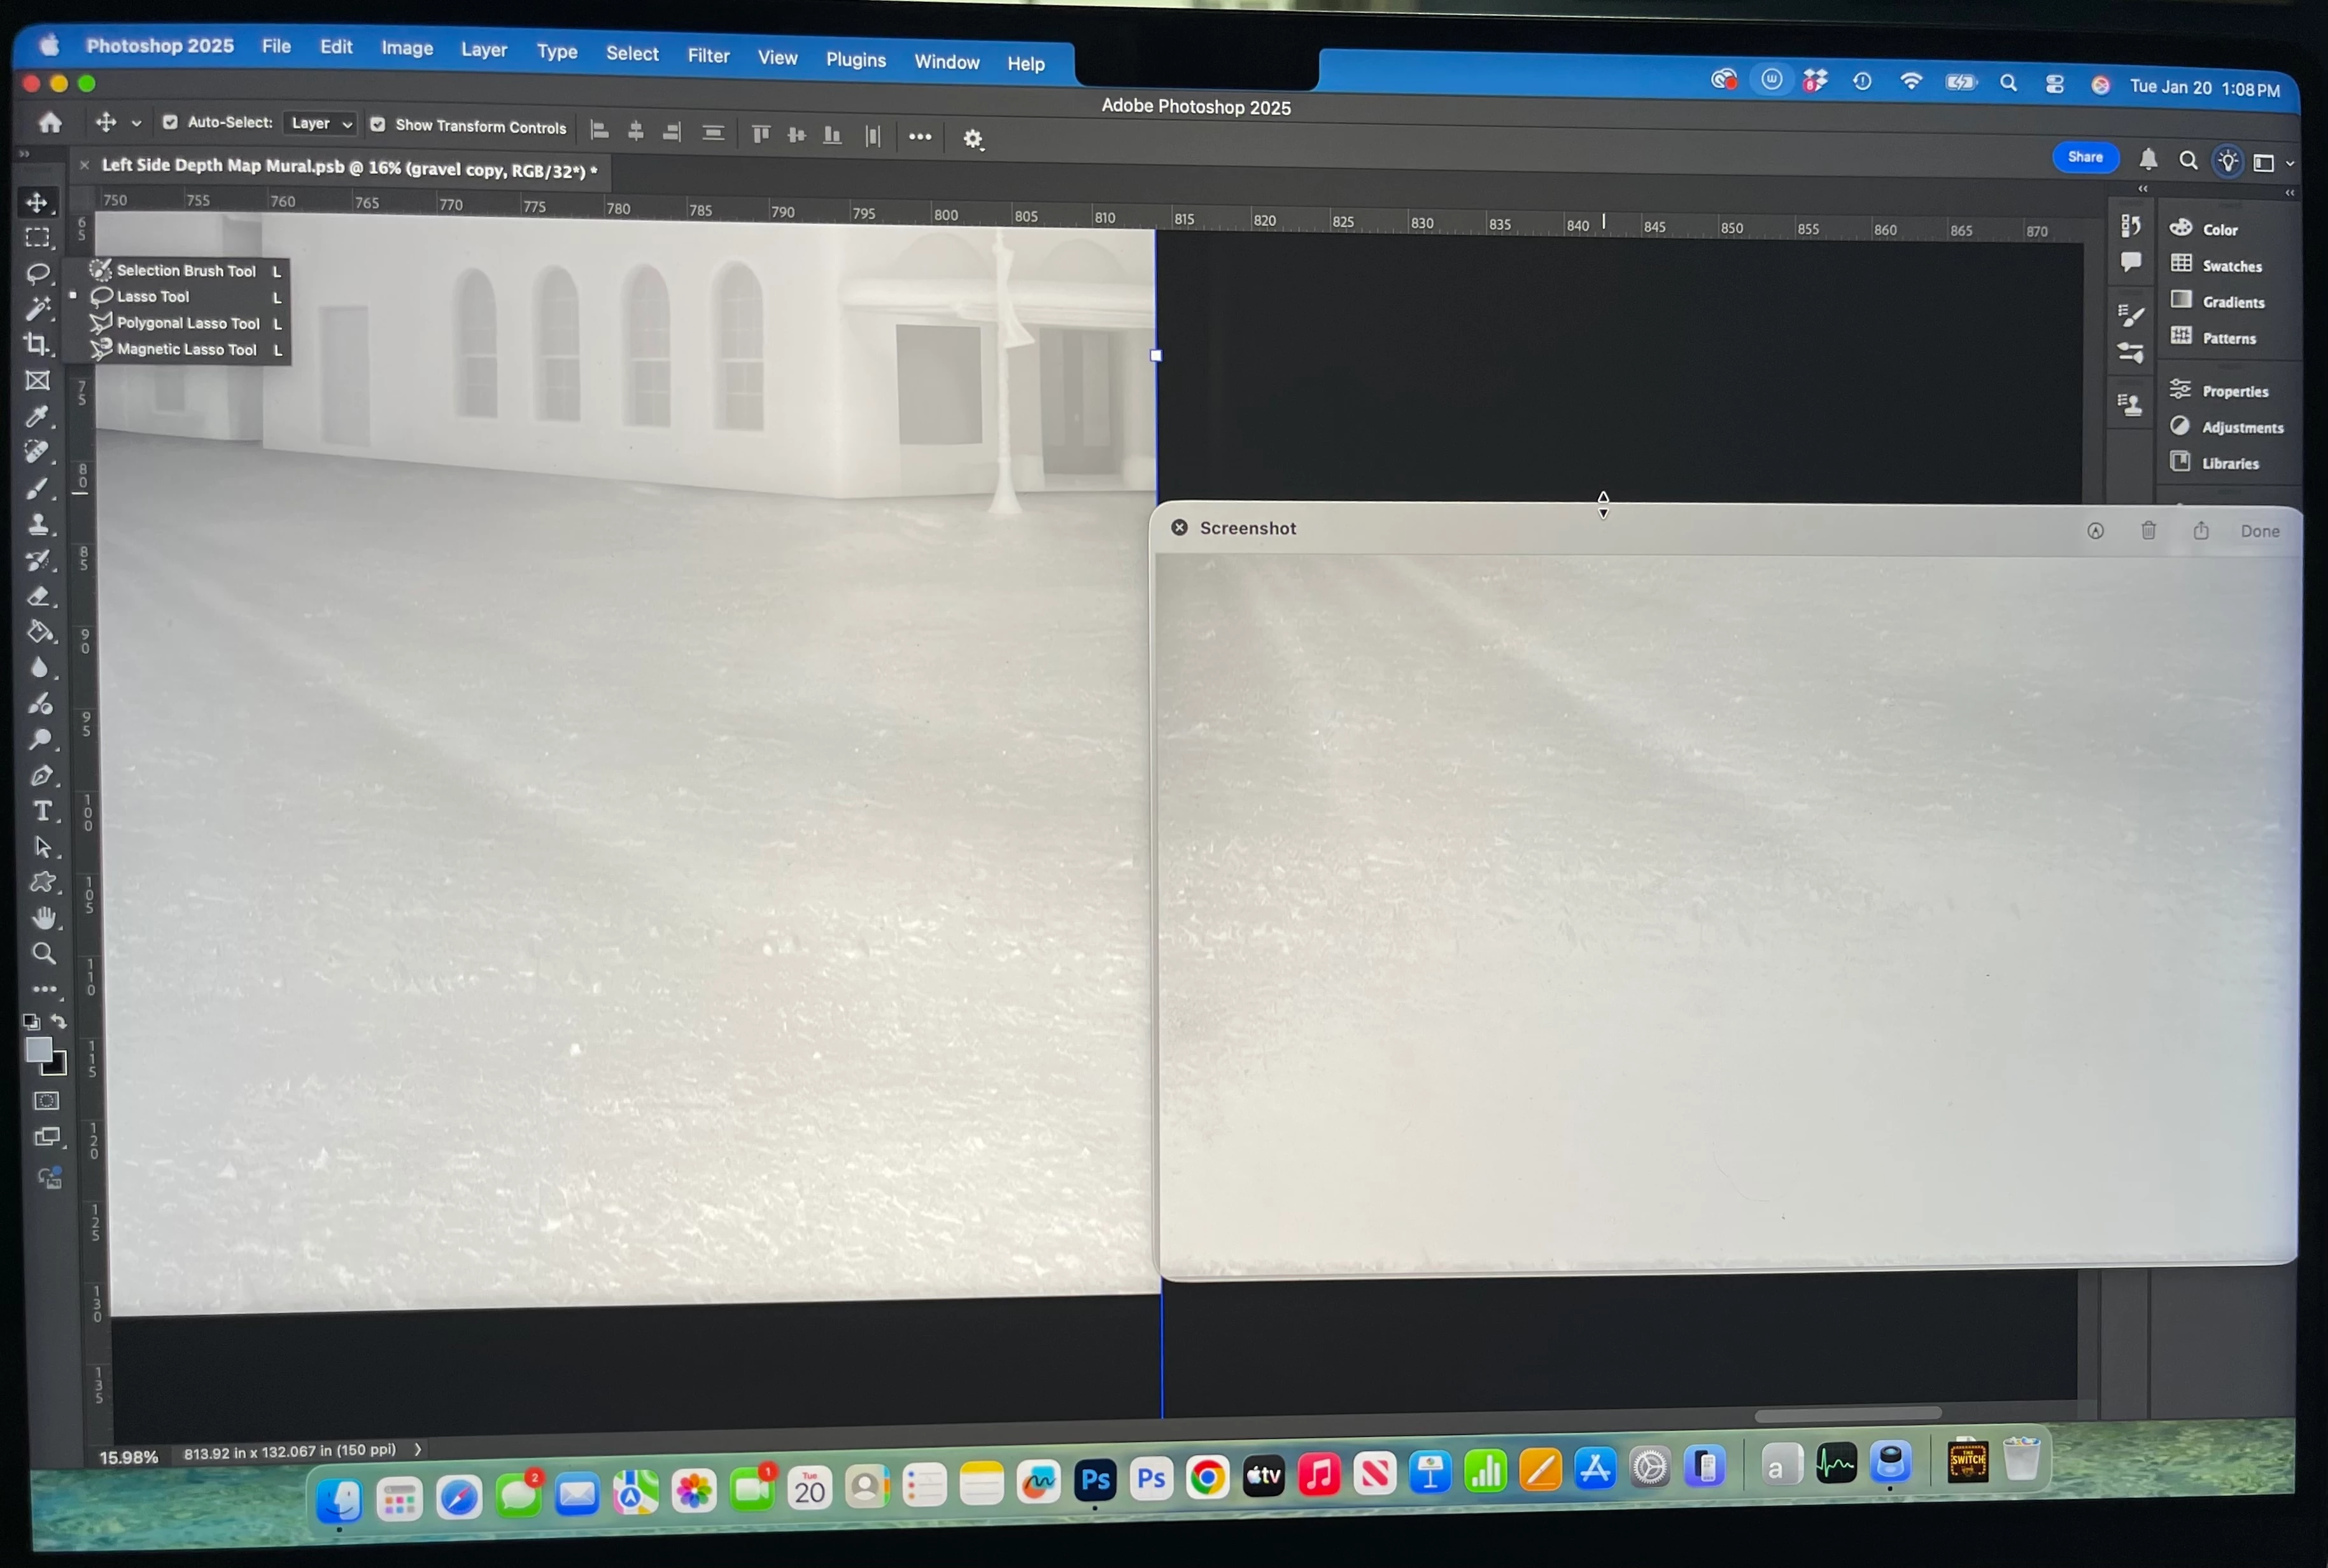
Task: Select the History Brush tool
Action: [x=39, y=560]
